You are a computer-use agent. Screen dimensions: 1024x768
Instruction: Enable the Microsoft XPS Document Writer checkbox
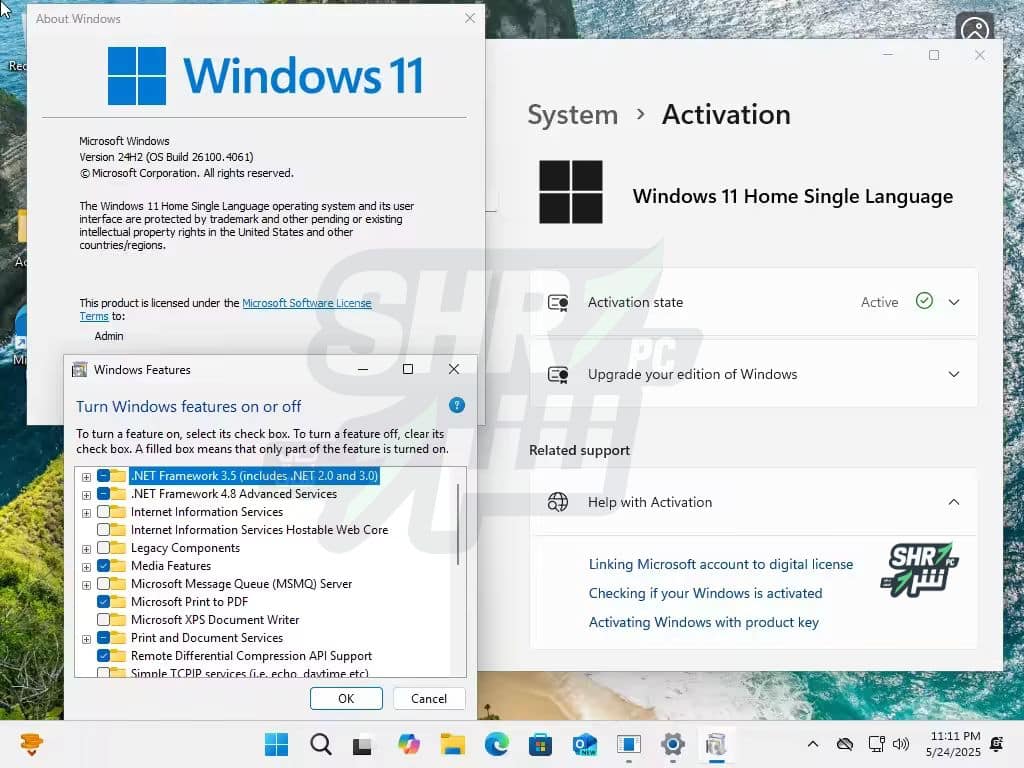pos(104,620)
